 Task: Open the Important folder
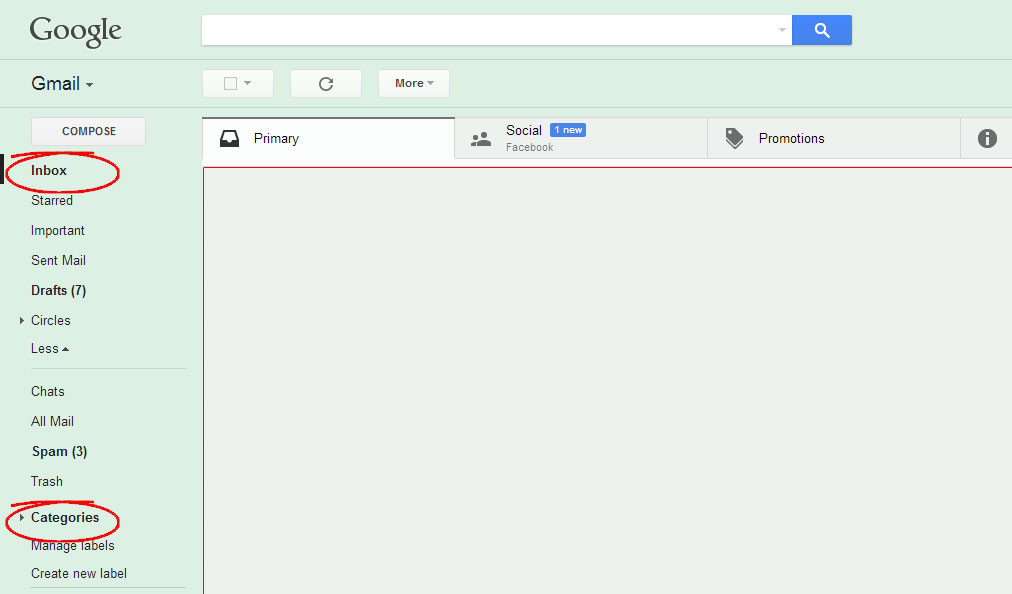(57, 230)
